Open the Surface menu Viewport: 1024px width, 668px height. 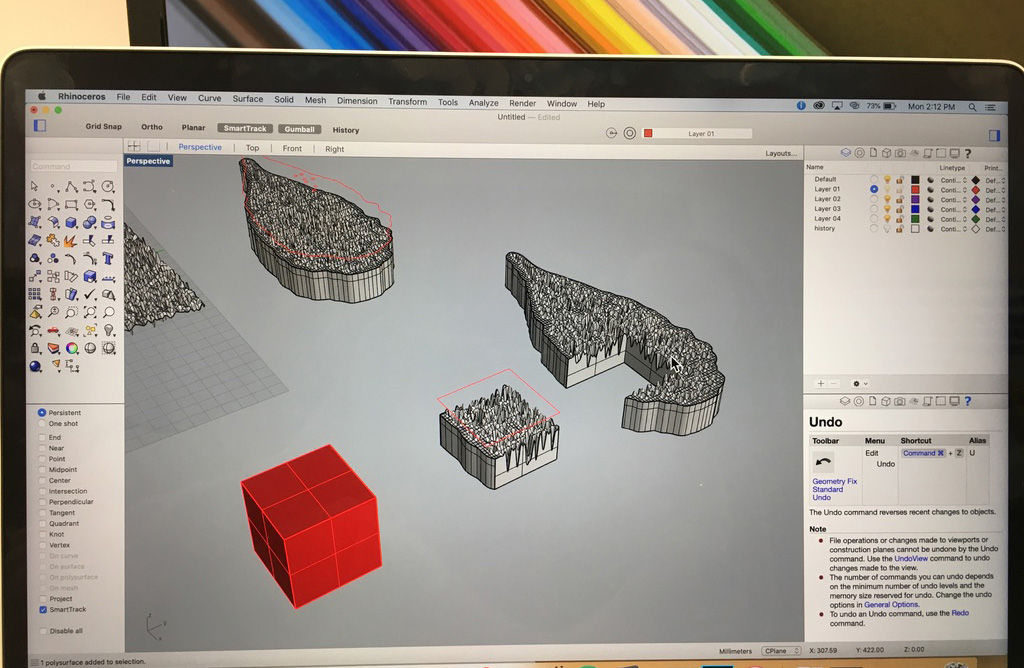(248, 99)
